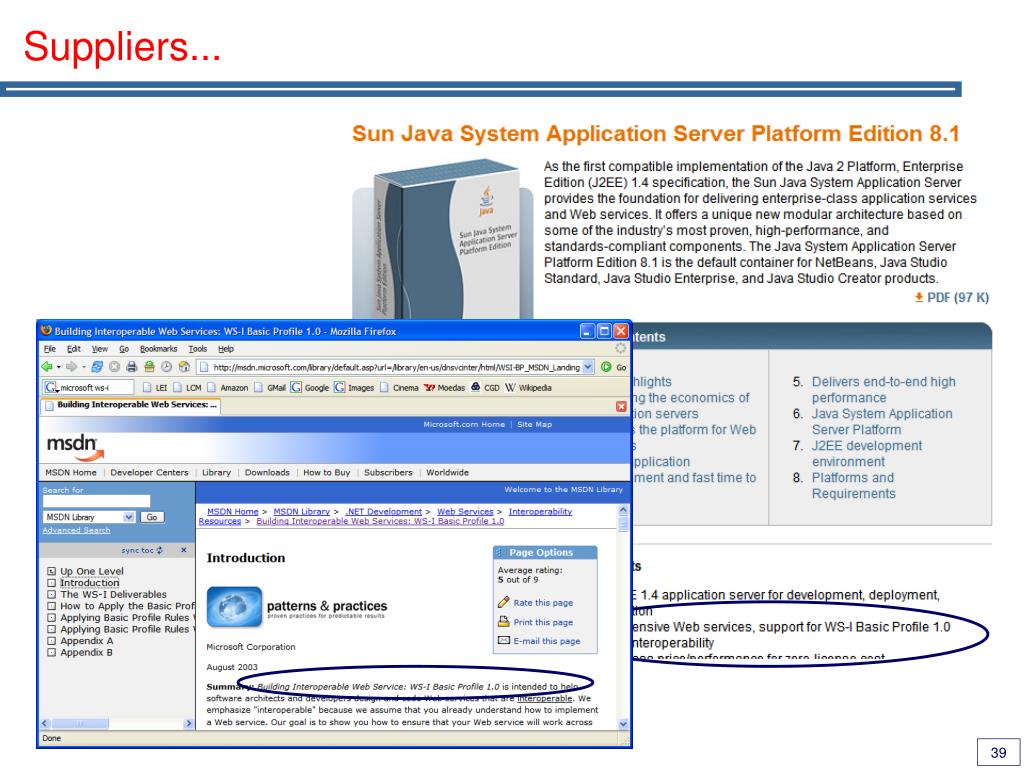Select the Building Interoperable Web Services tab
1024x768 pixels.
point(131,406)
